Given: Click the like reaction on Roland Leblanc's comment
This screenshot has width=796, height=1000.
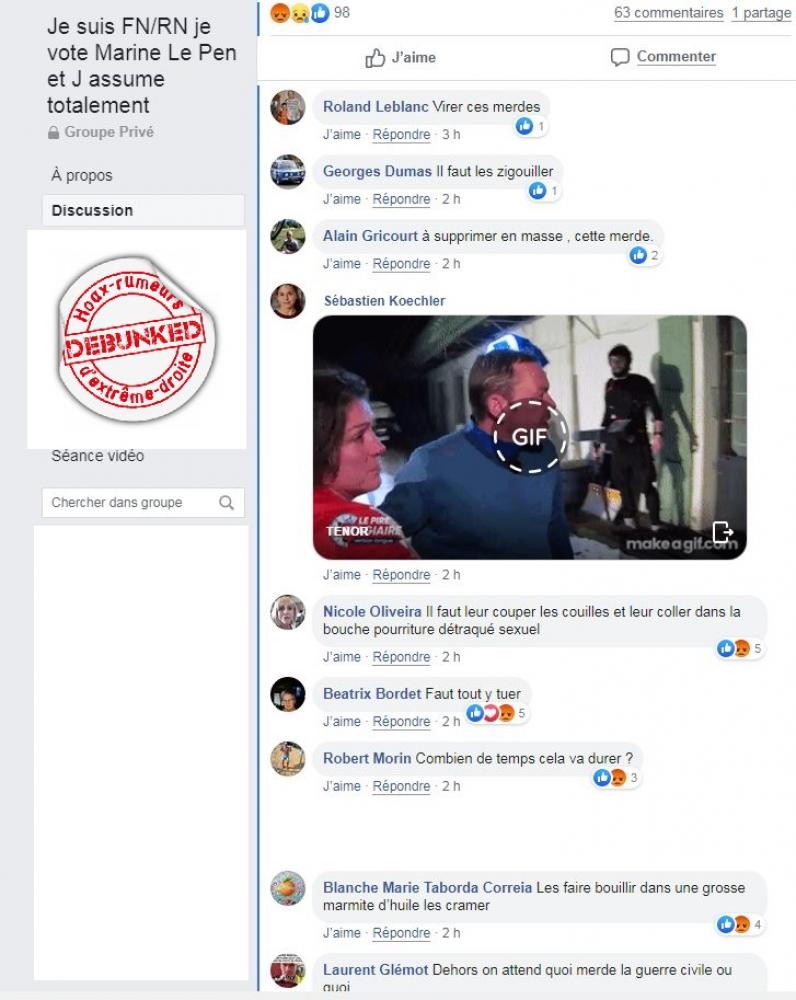Looking at the screenshot, I should pyautogui.click(x=531, y=126).
